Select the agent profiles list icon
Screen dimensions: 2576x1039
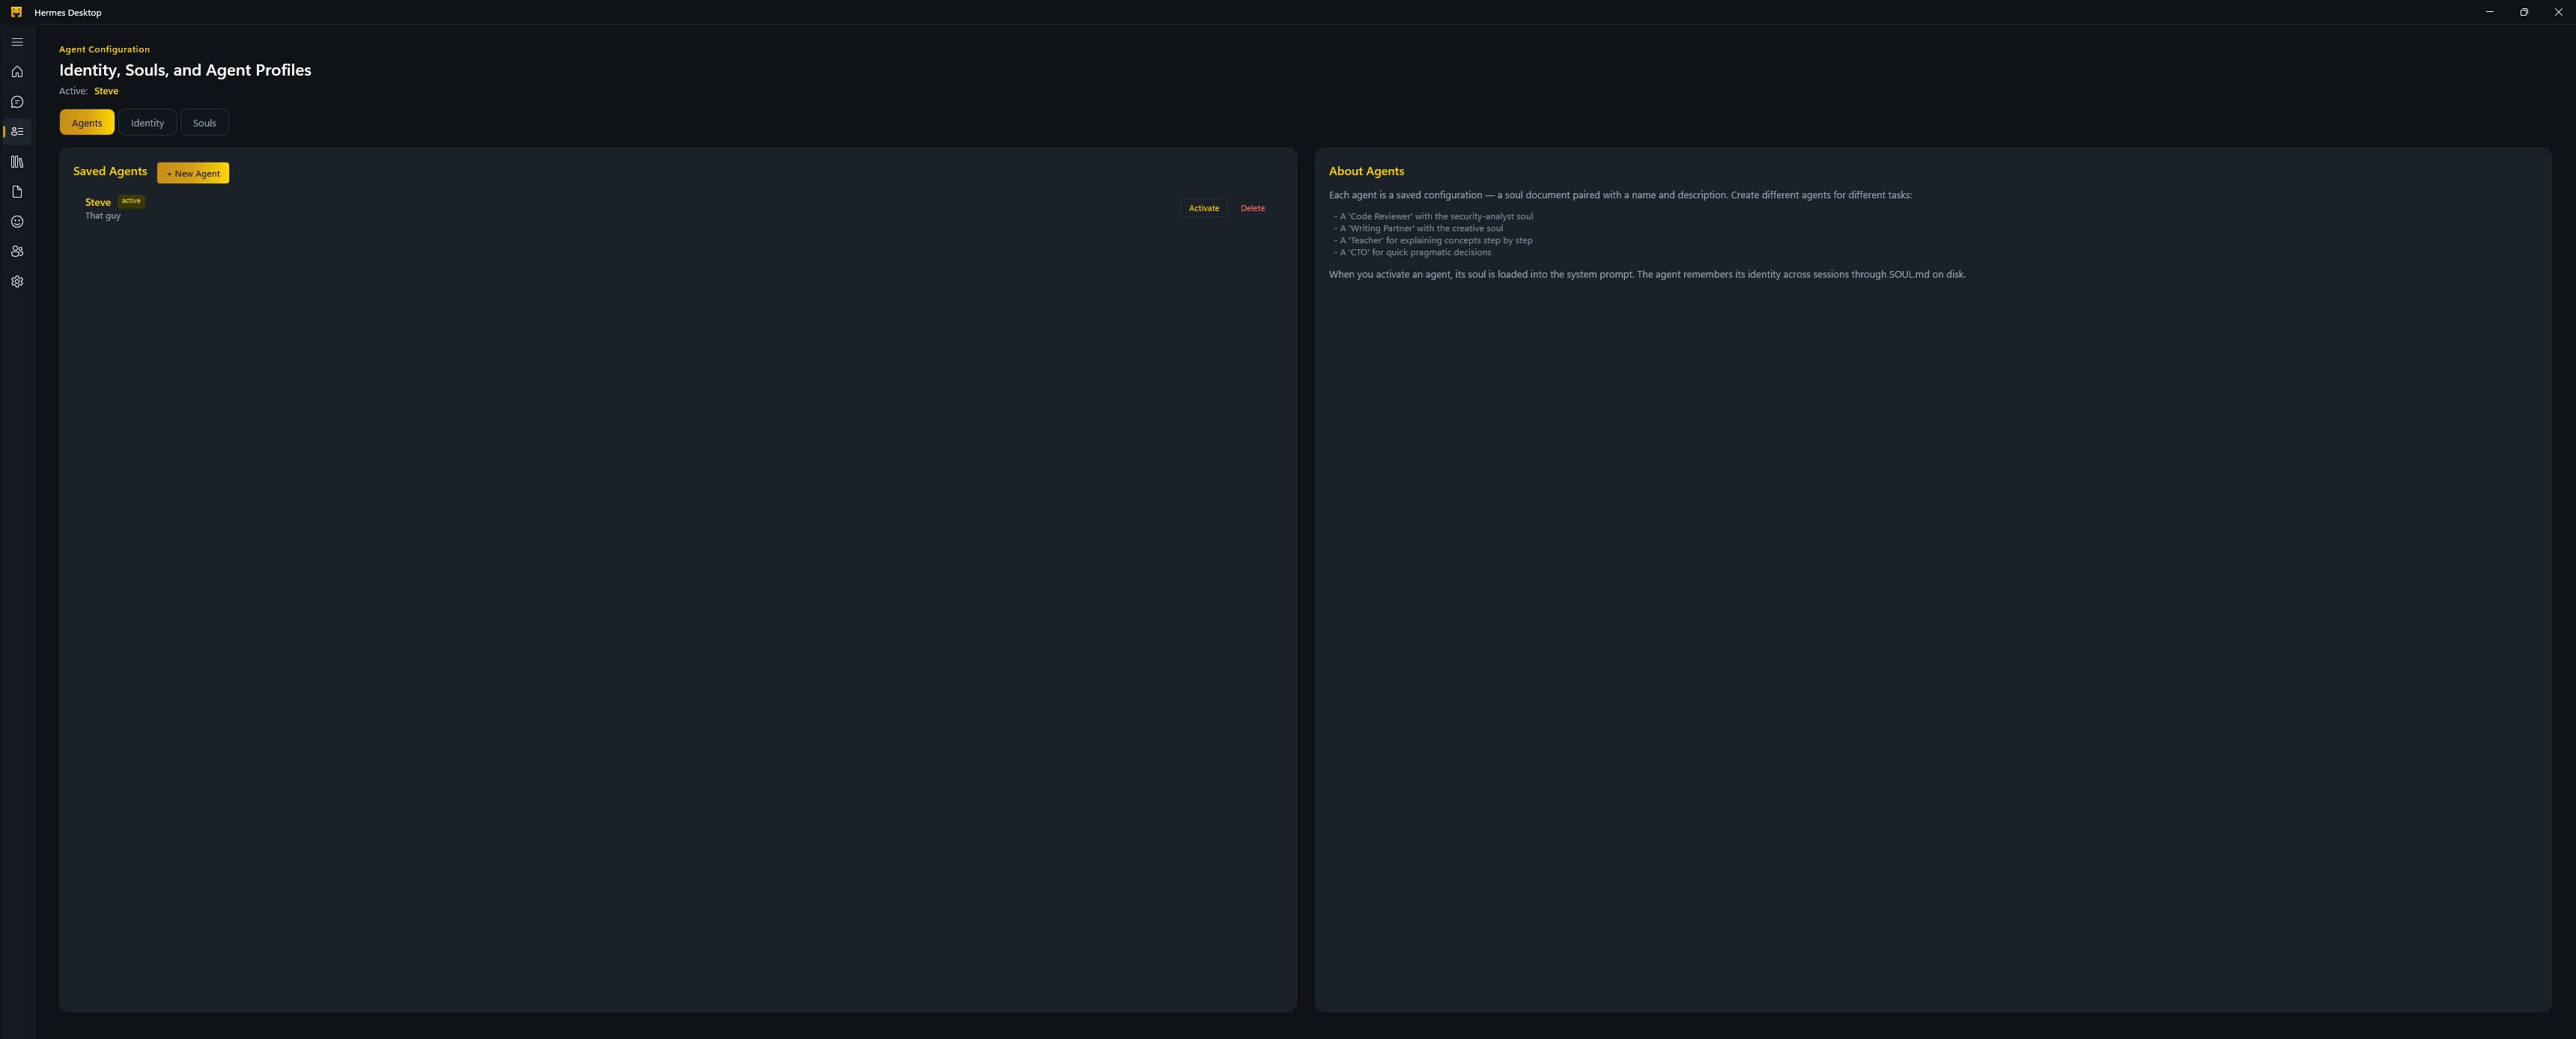pyautogui.click(x=17, y=132)
